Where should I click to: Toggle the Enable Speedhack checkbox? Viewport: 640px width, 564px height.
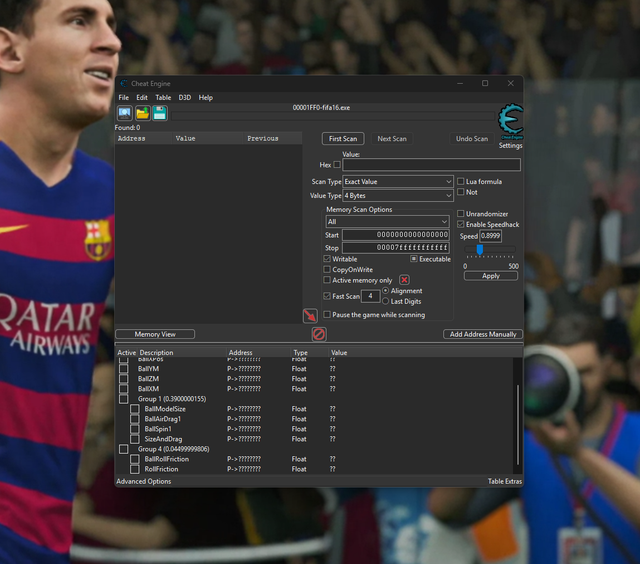(461, 225)
